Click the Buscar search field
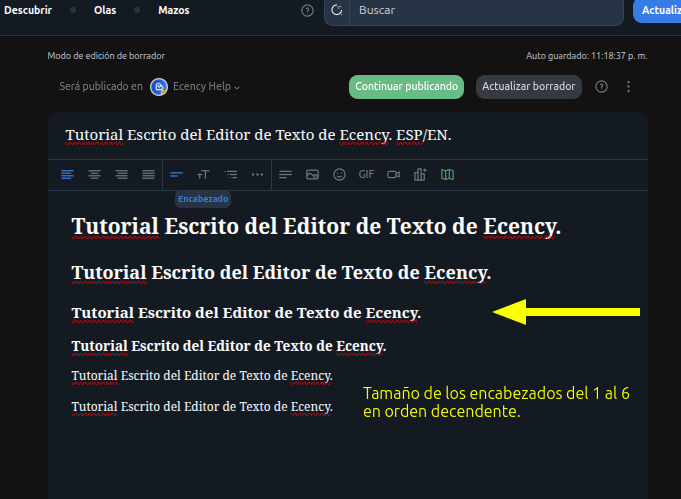The height and width of the screenshot is (499, 681). click(486, 10)
